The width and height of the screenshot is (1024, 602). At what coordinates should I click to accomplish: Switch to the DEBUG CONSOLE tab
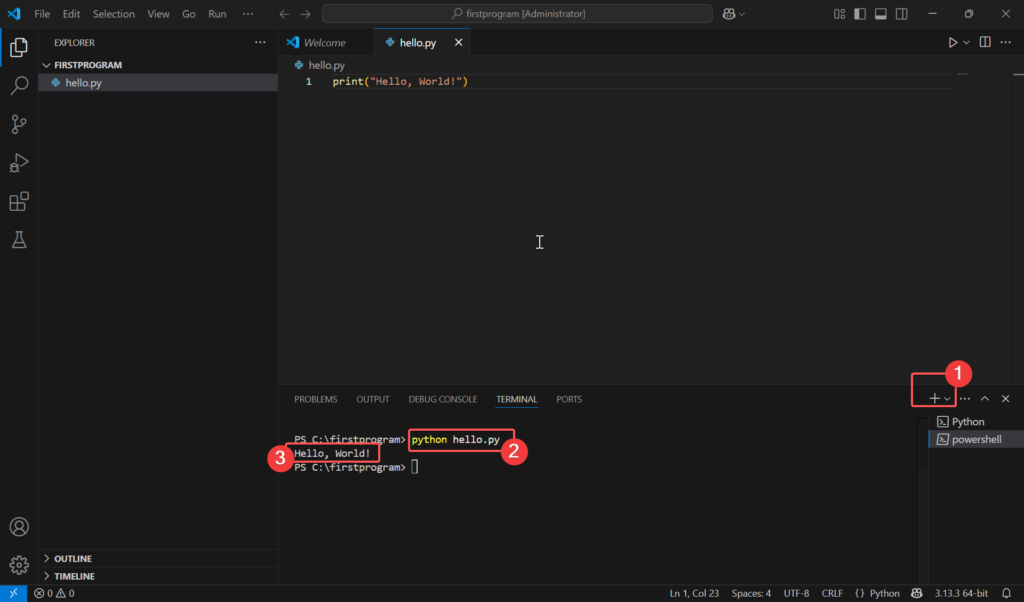443,399
